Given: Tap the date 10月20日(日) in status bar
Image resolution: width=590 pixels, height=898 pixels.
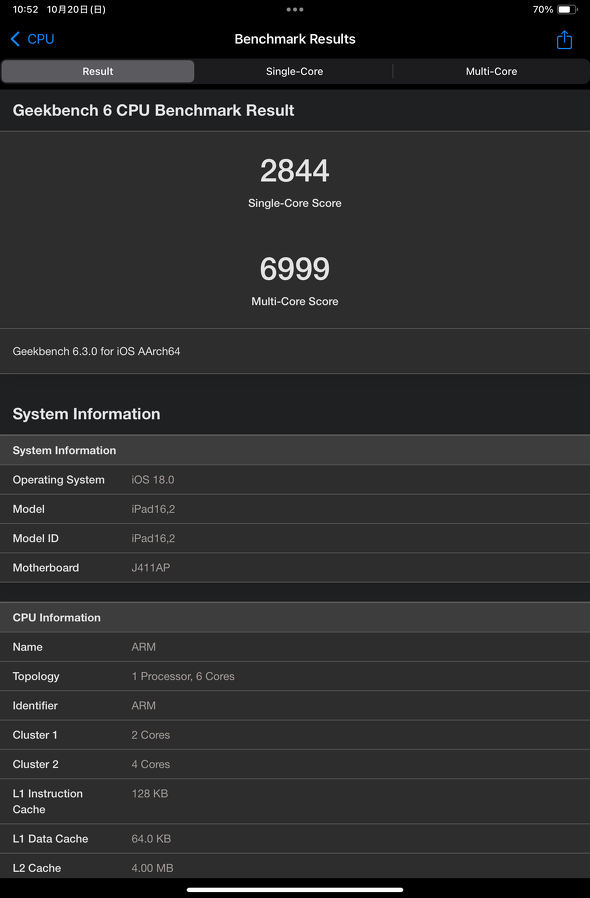Looking at the screenshot, I should [76, 10].
